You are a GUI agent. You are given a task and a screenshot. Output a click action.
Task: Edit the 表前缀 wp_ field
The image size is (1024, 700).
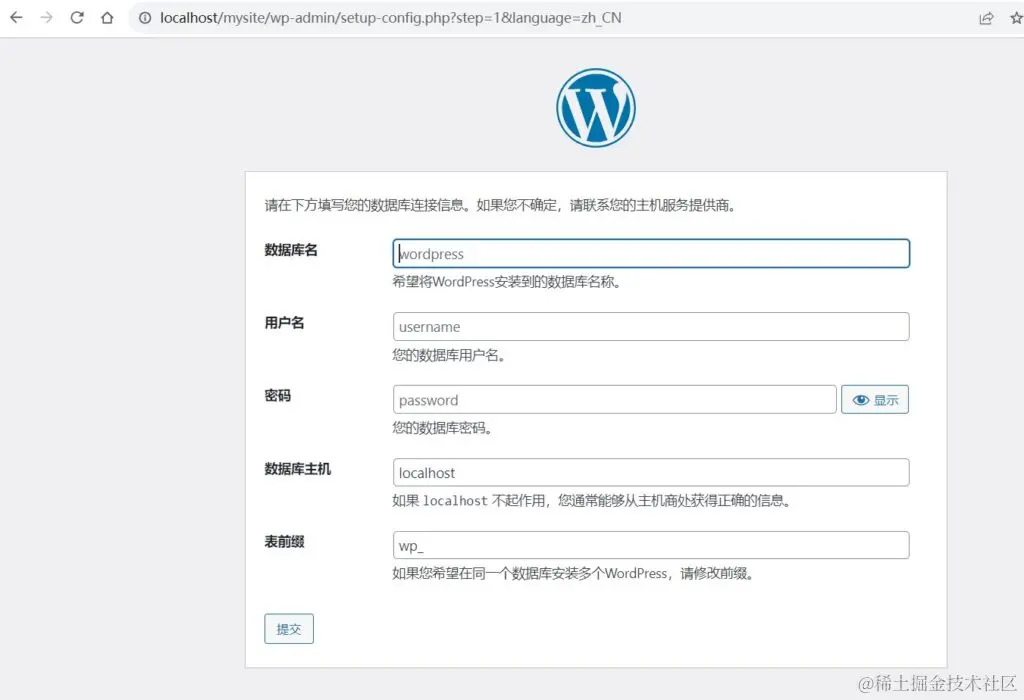pyautogui.click(x=651, y=545)
